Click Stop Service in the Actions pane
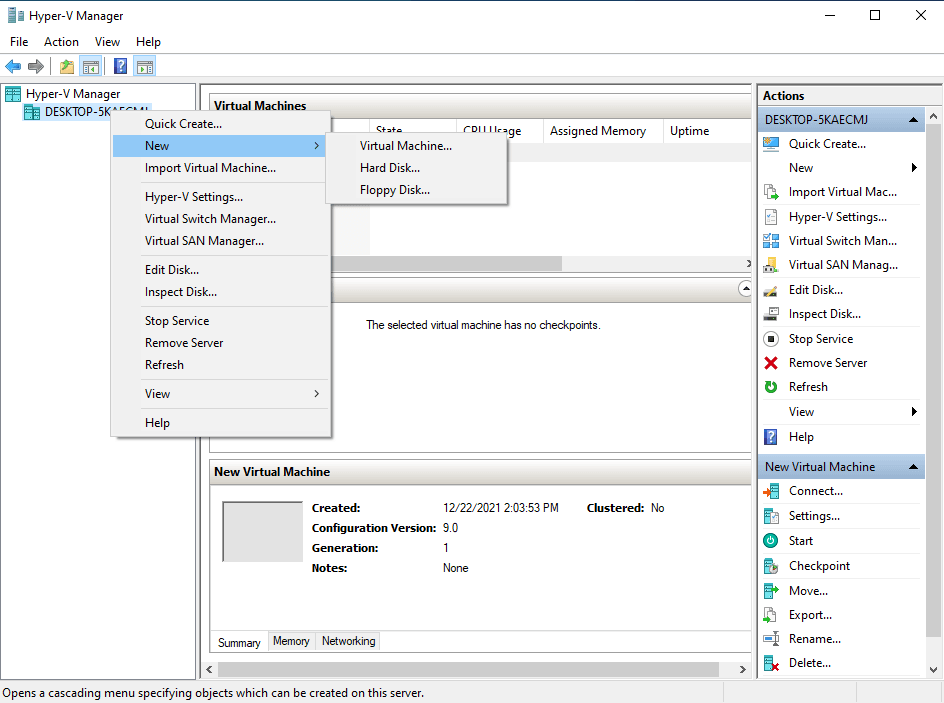The width and height of the screenshot is (944, 703). coord(821,339)
